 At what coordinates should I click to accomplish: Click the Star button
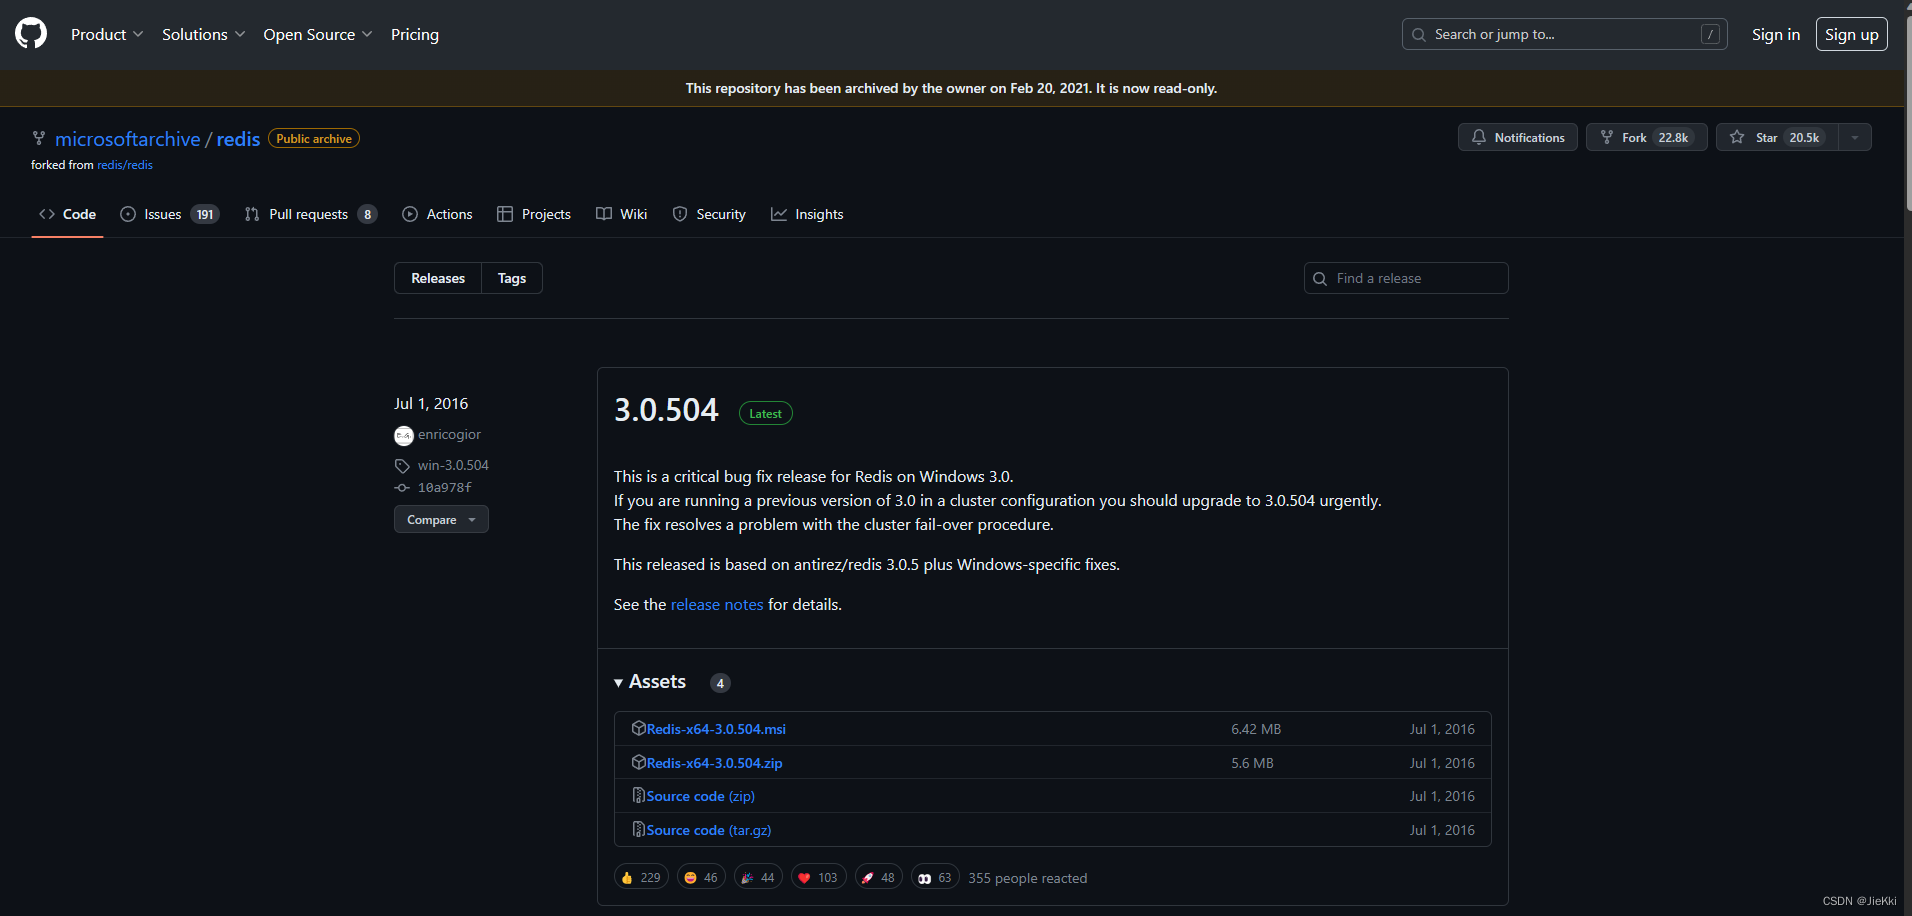pos(1777,137)
